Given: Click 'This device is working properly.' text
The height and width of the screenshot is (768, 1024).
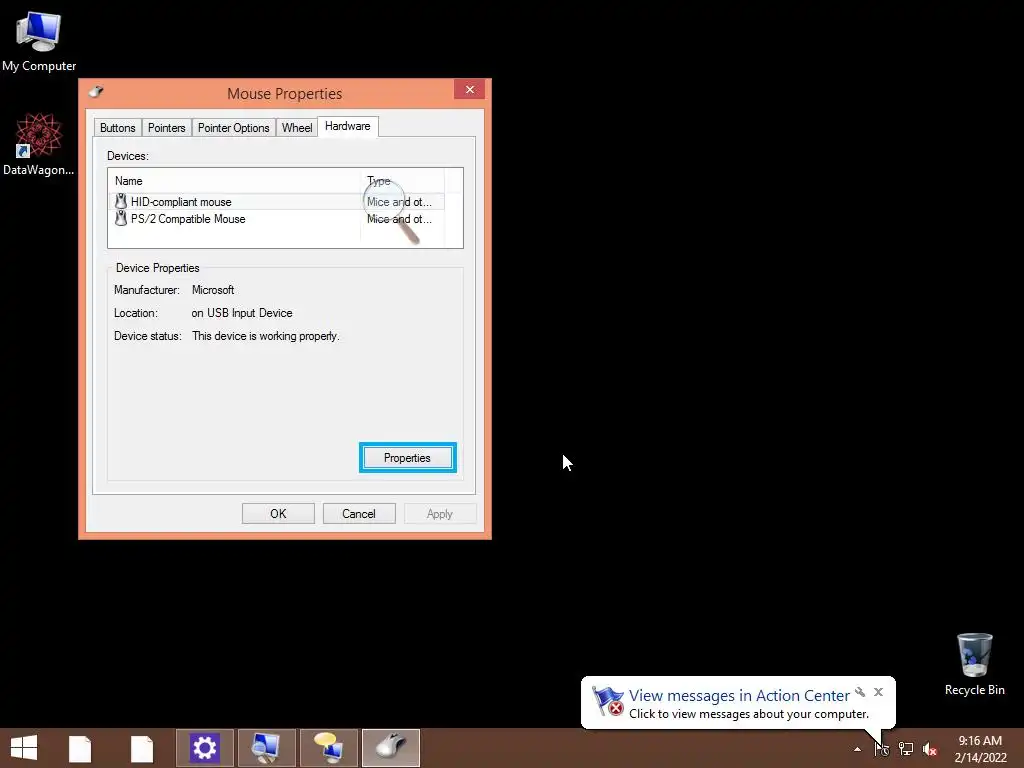Looking at the screenshot, I should [265, 336].
